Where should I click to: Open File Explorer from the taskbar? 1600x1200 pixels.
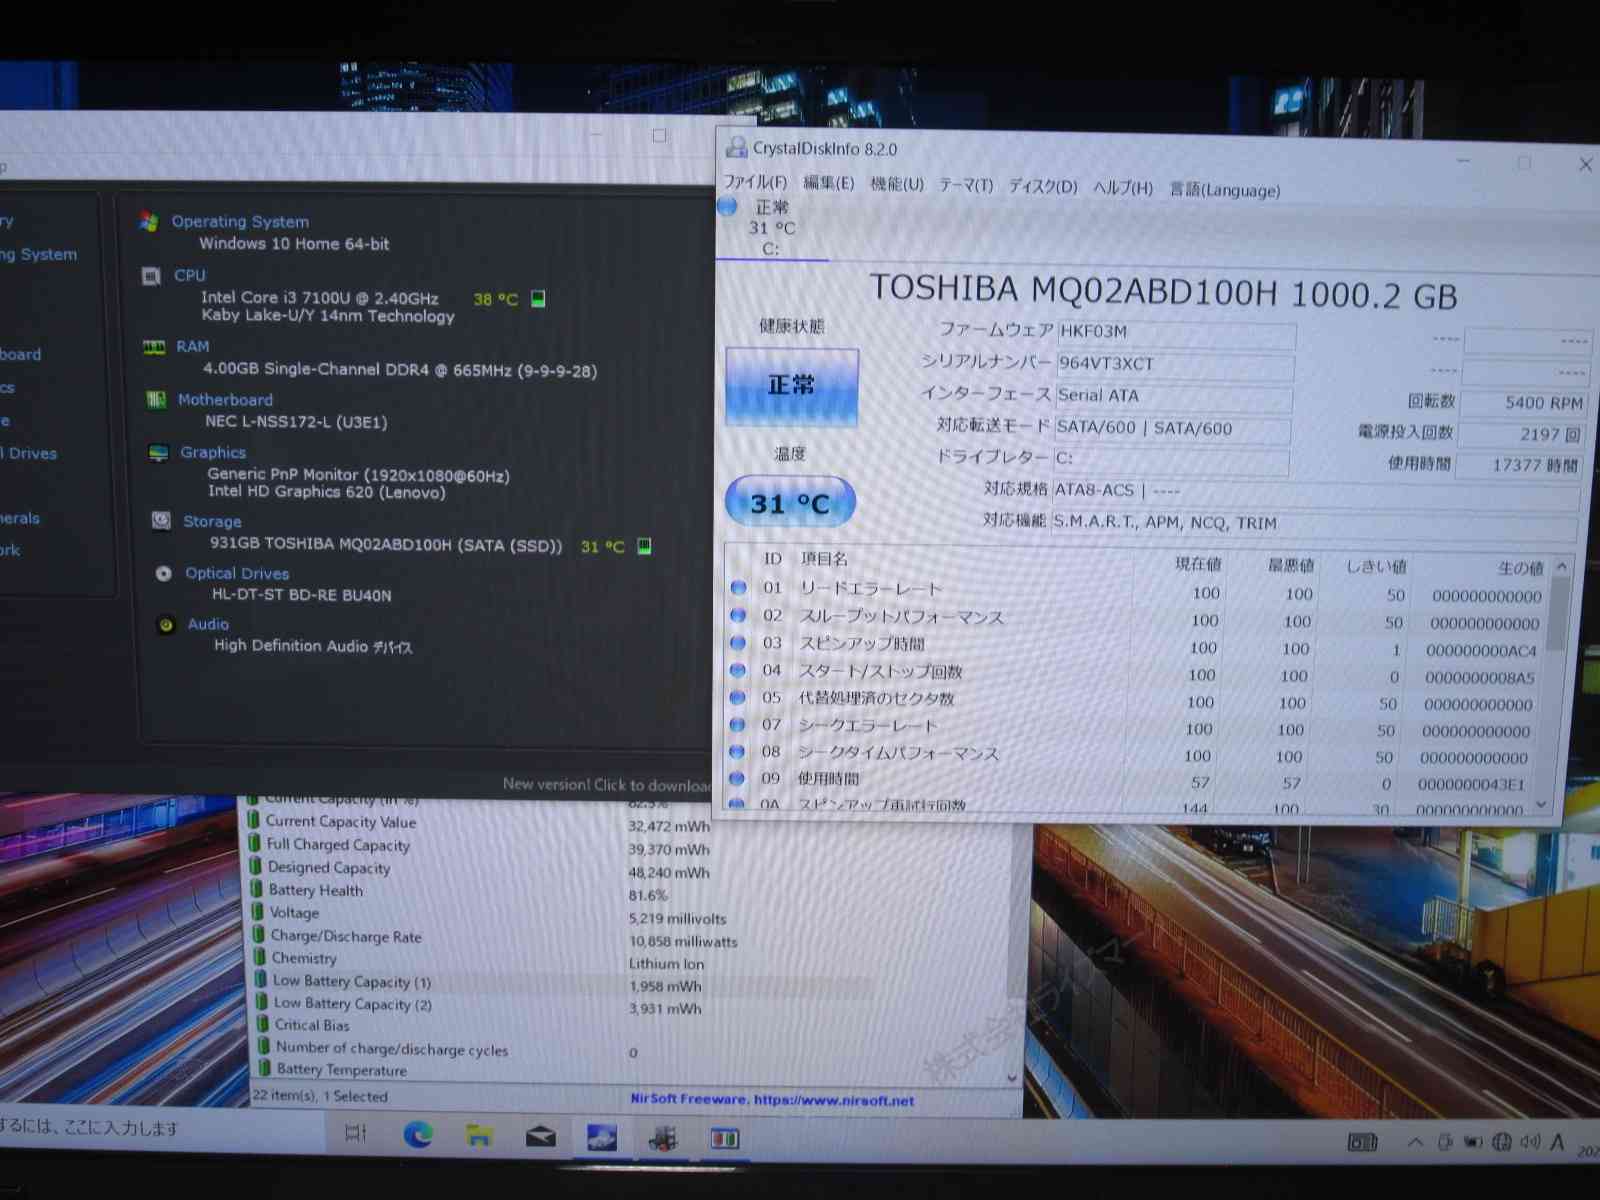click(x=479, y=1135)
